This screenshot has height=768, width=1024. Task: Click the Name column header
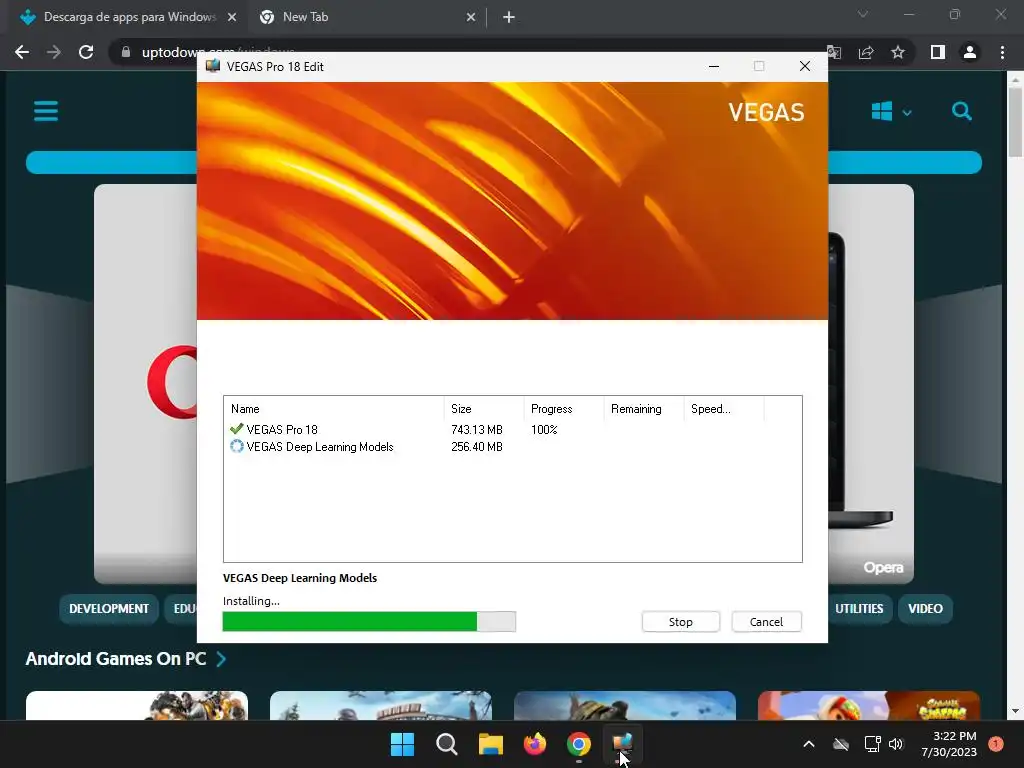(334, 409)
